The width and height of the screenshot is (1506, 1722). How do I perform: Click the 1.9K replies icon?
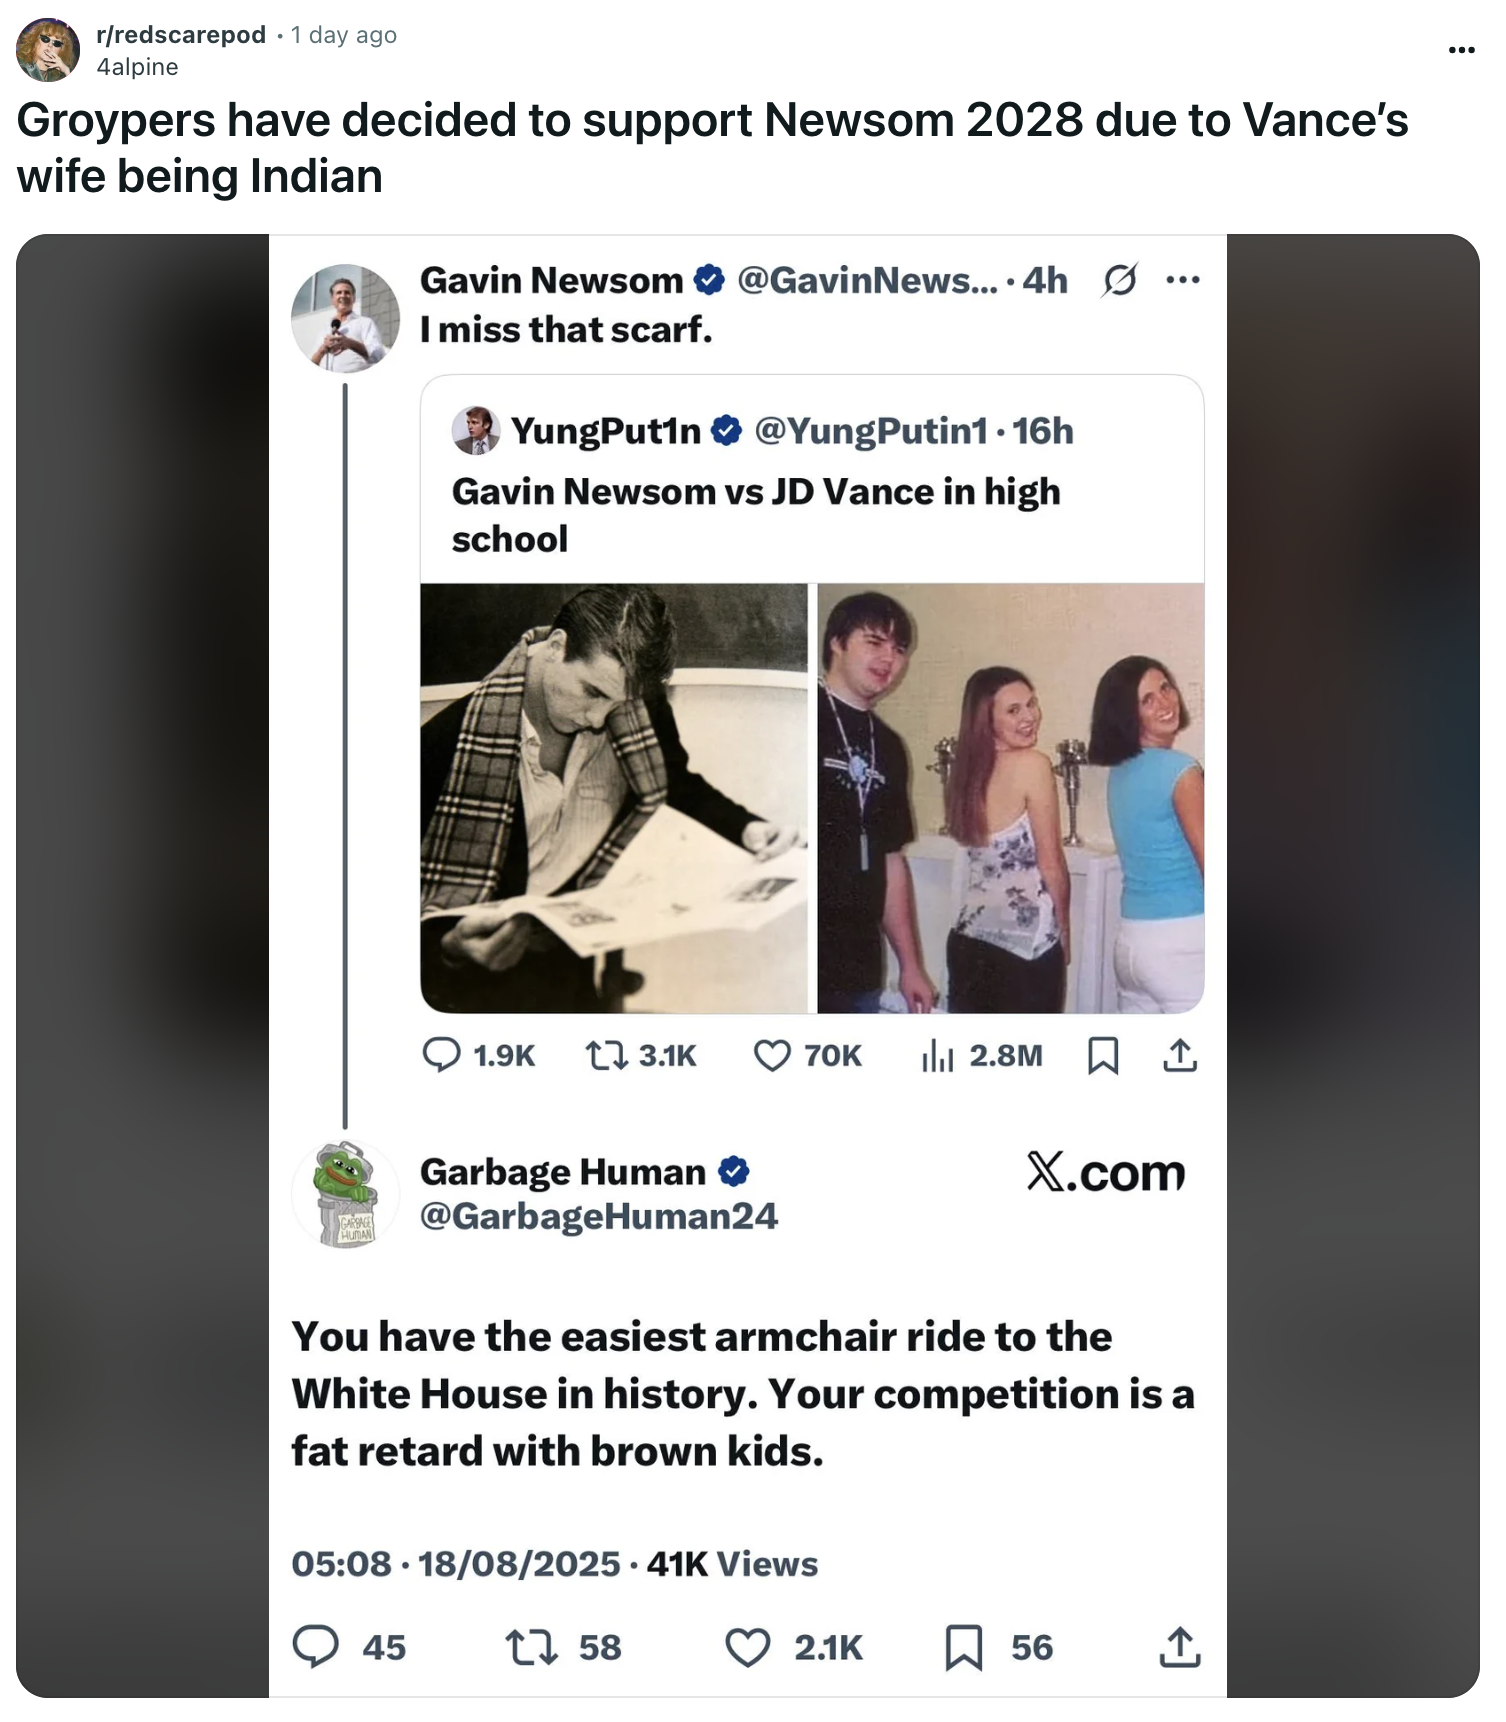pyautogui.click(x=441, y=1055)
